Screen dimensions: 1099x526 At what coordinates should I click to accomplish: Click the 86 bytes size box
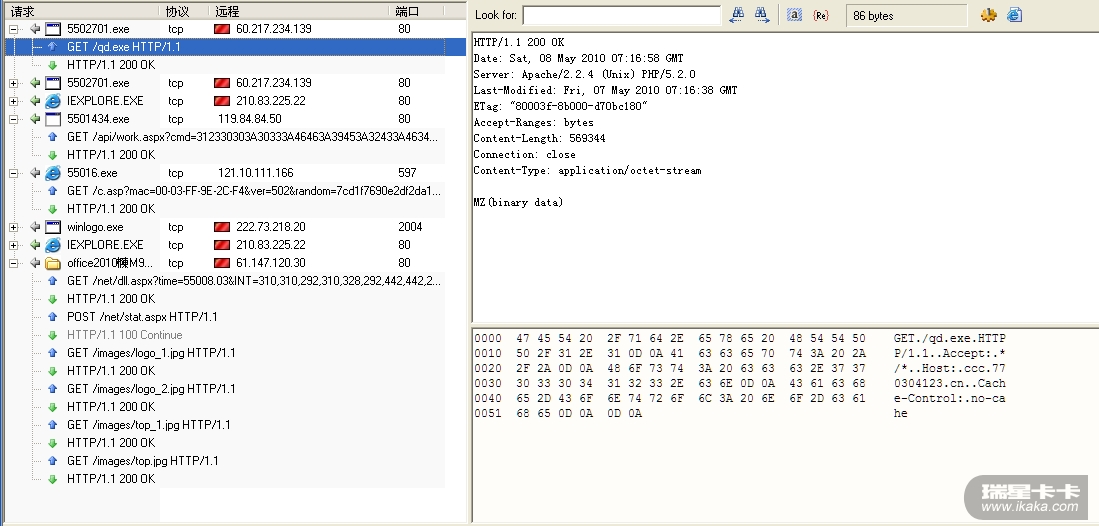(906, 15)
